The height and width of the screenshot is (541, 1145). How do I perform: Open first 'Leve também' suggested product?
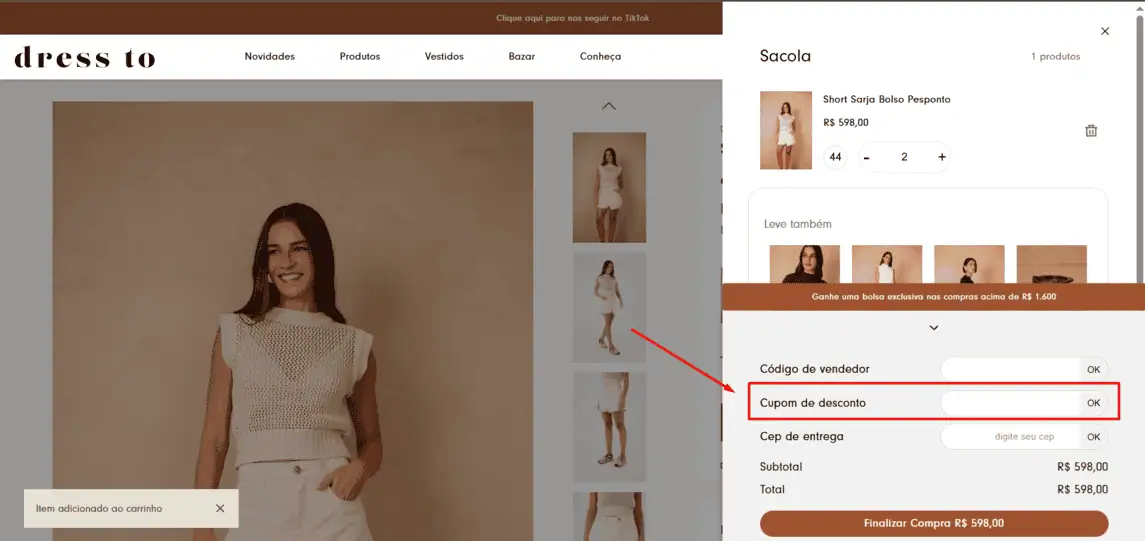click(805, 264)
